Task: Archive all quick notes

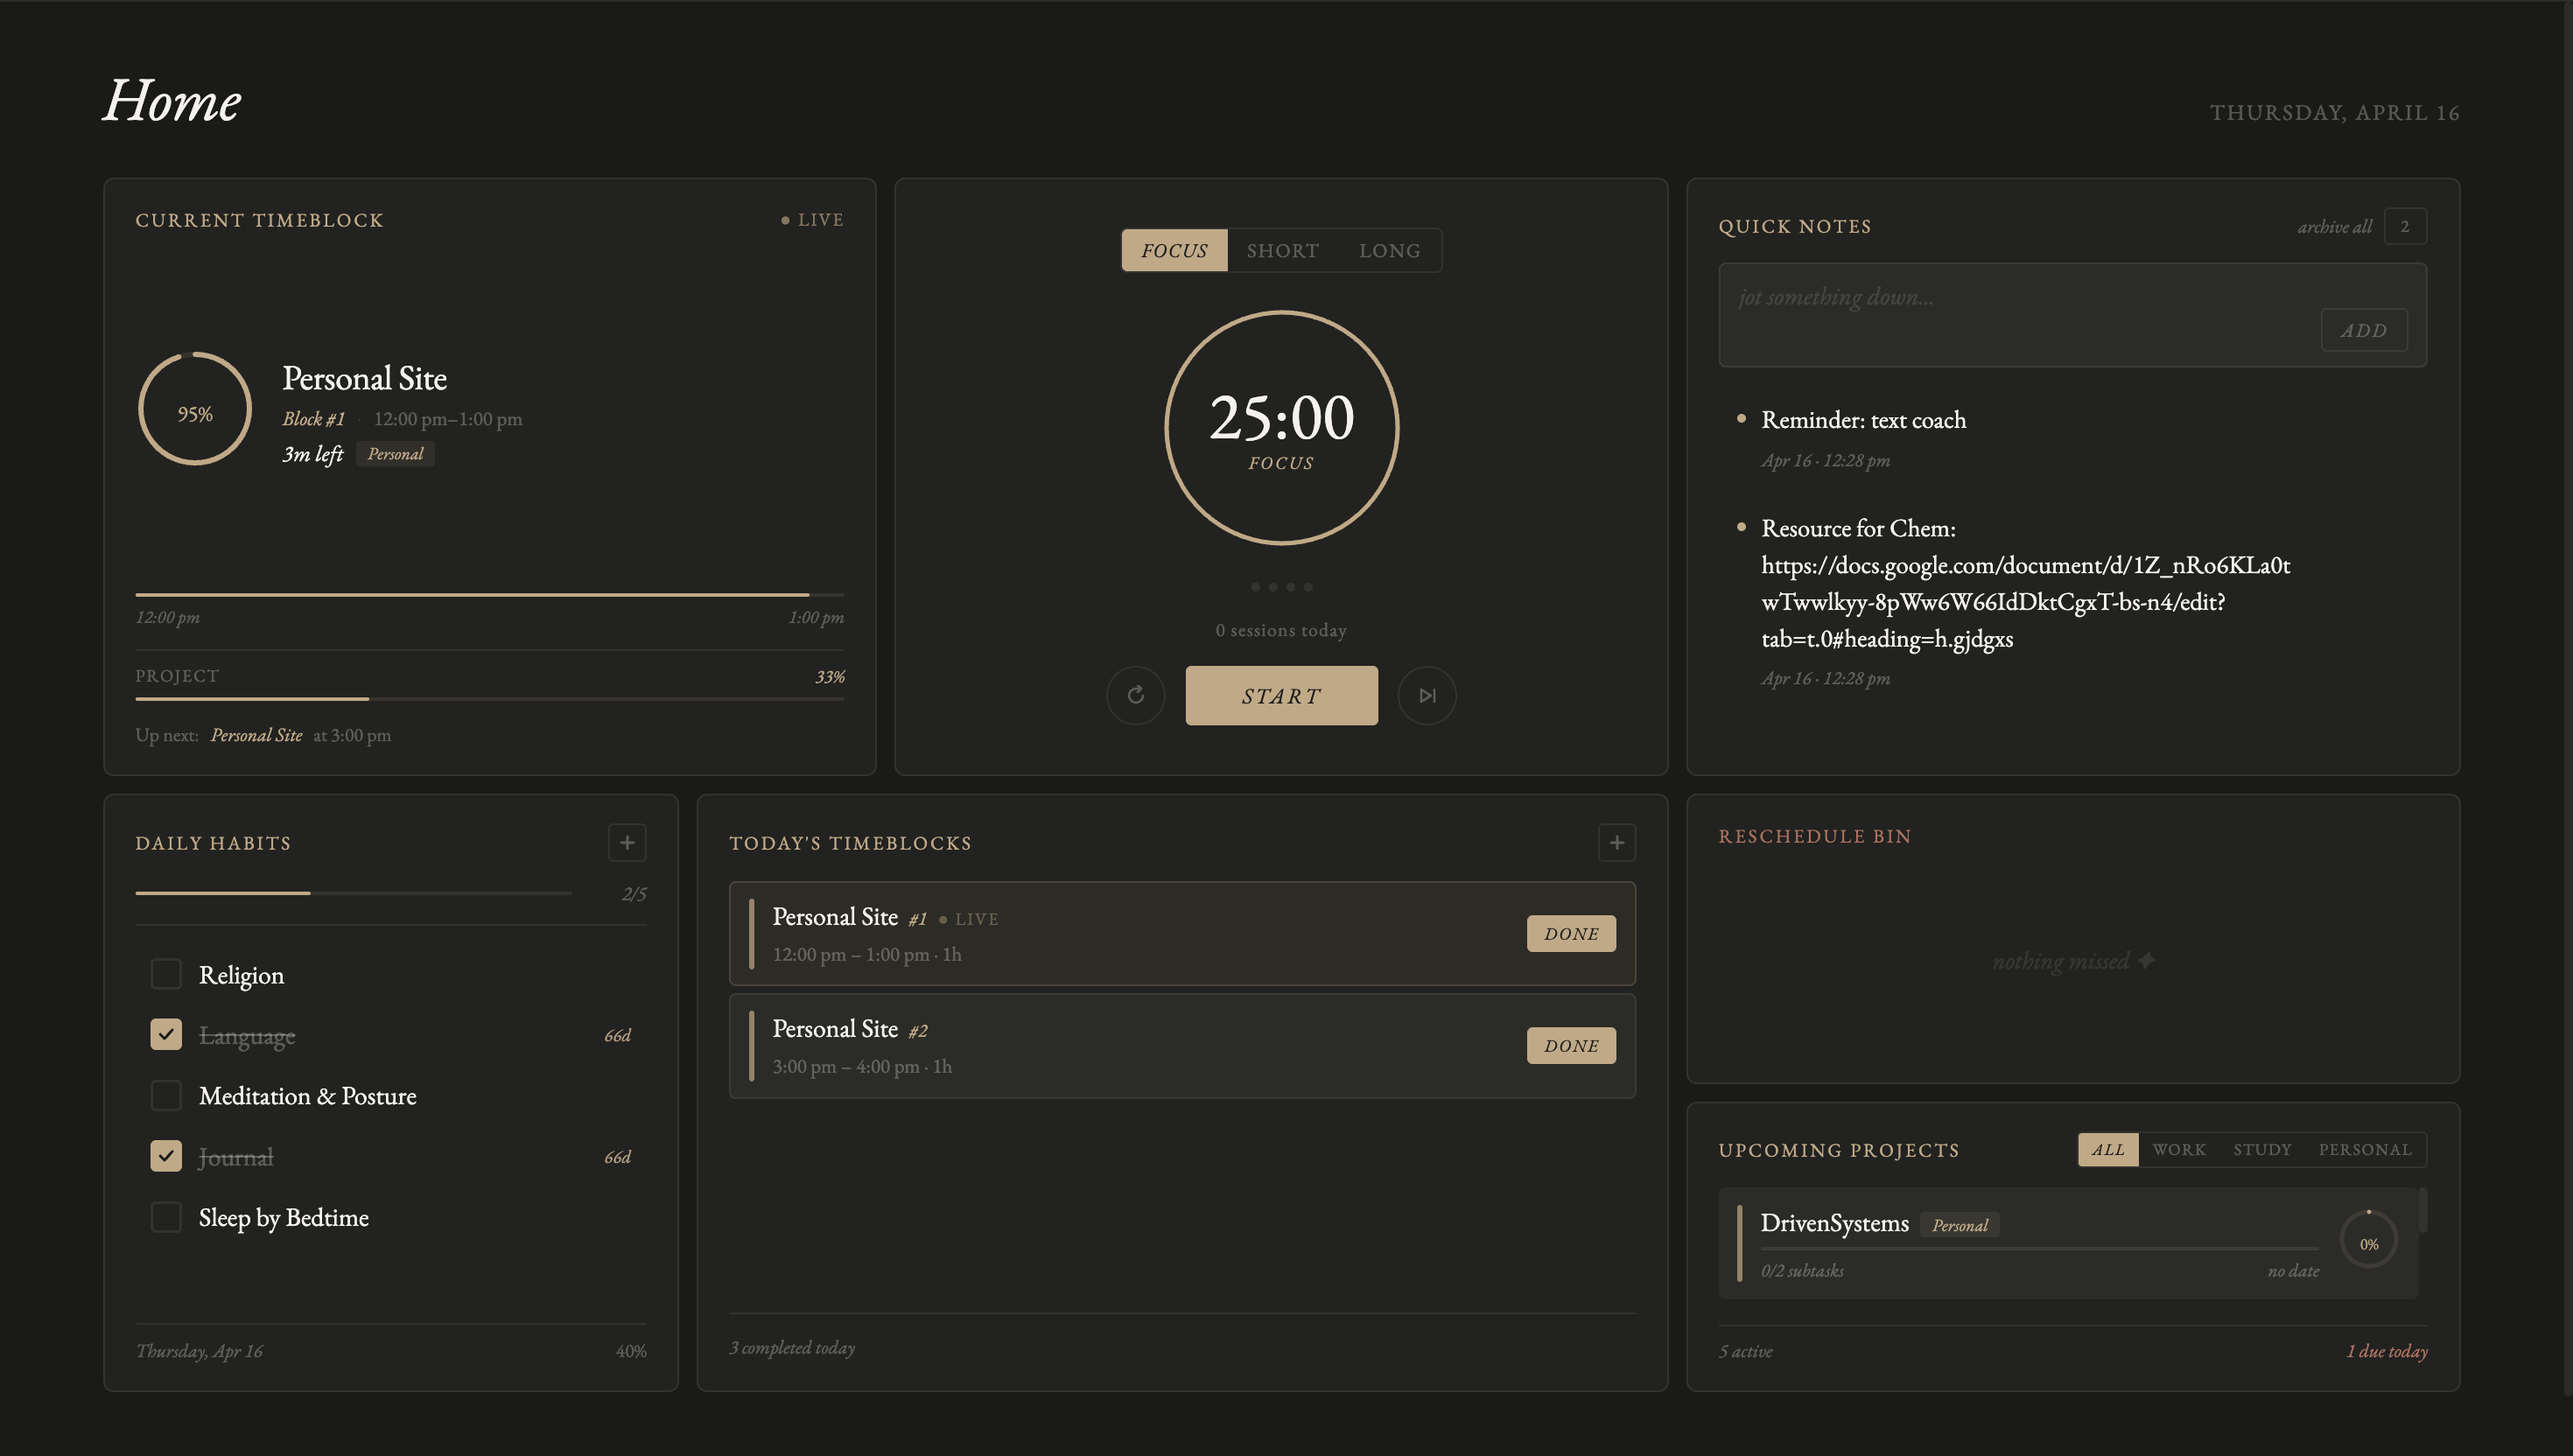Action: point(2334,227)
